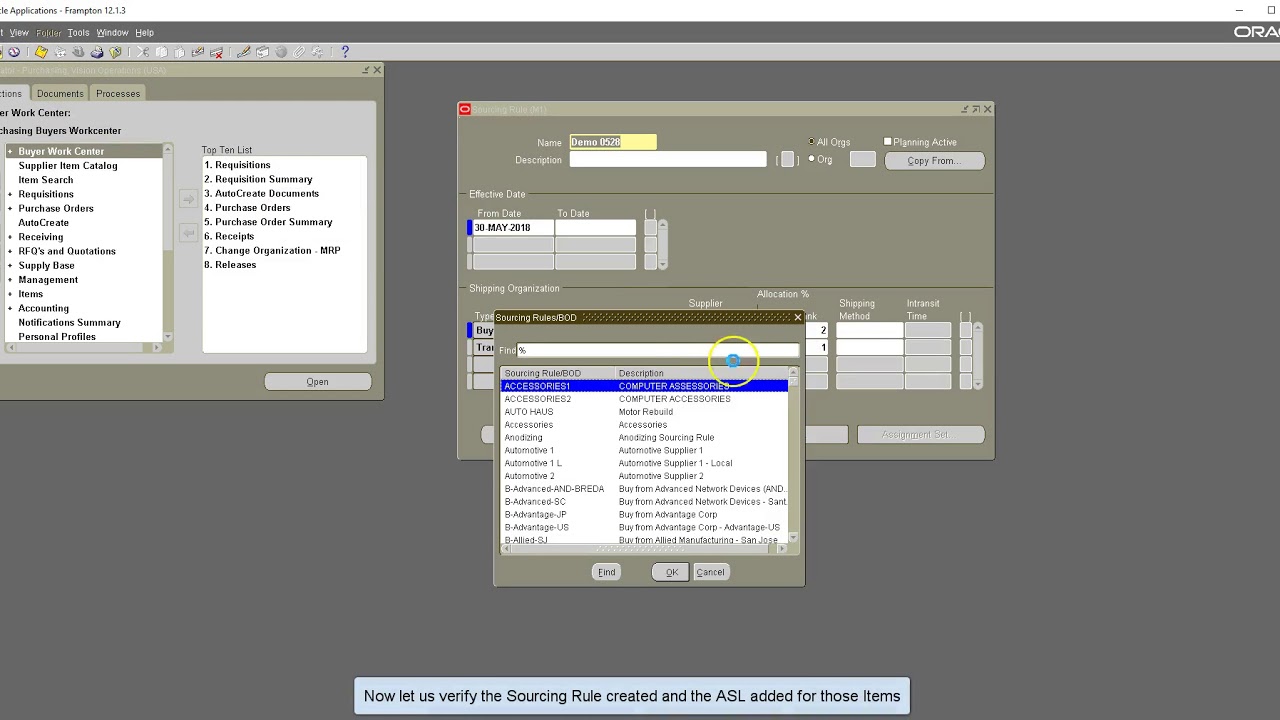Expand the Supply Base tree node
1280x720 pixels.
(x=10, y=266)
